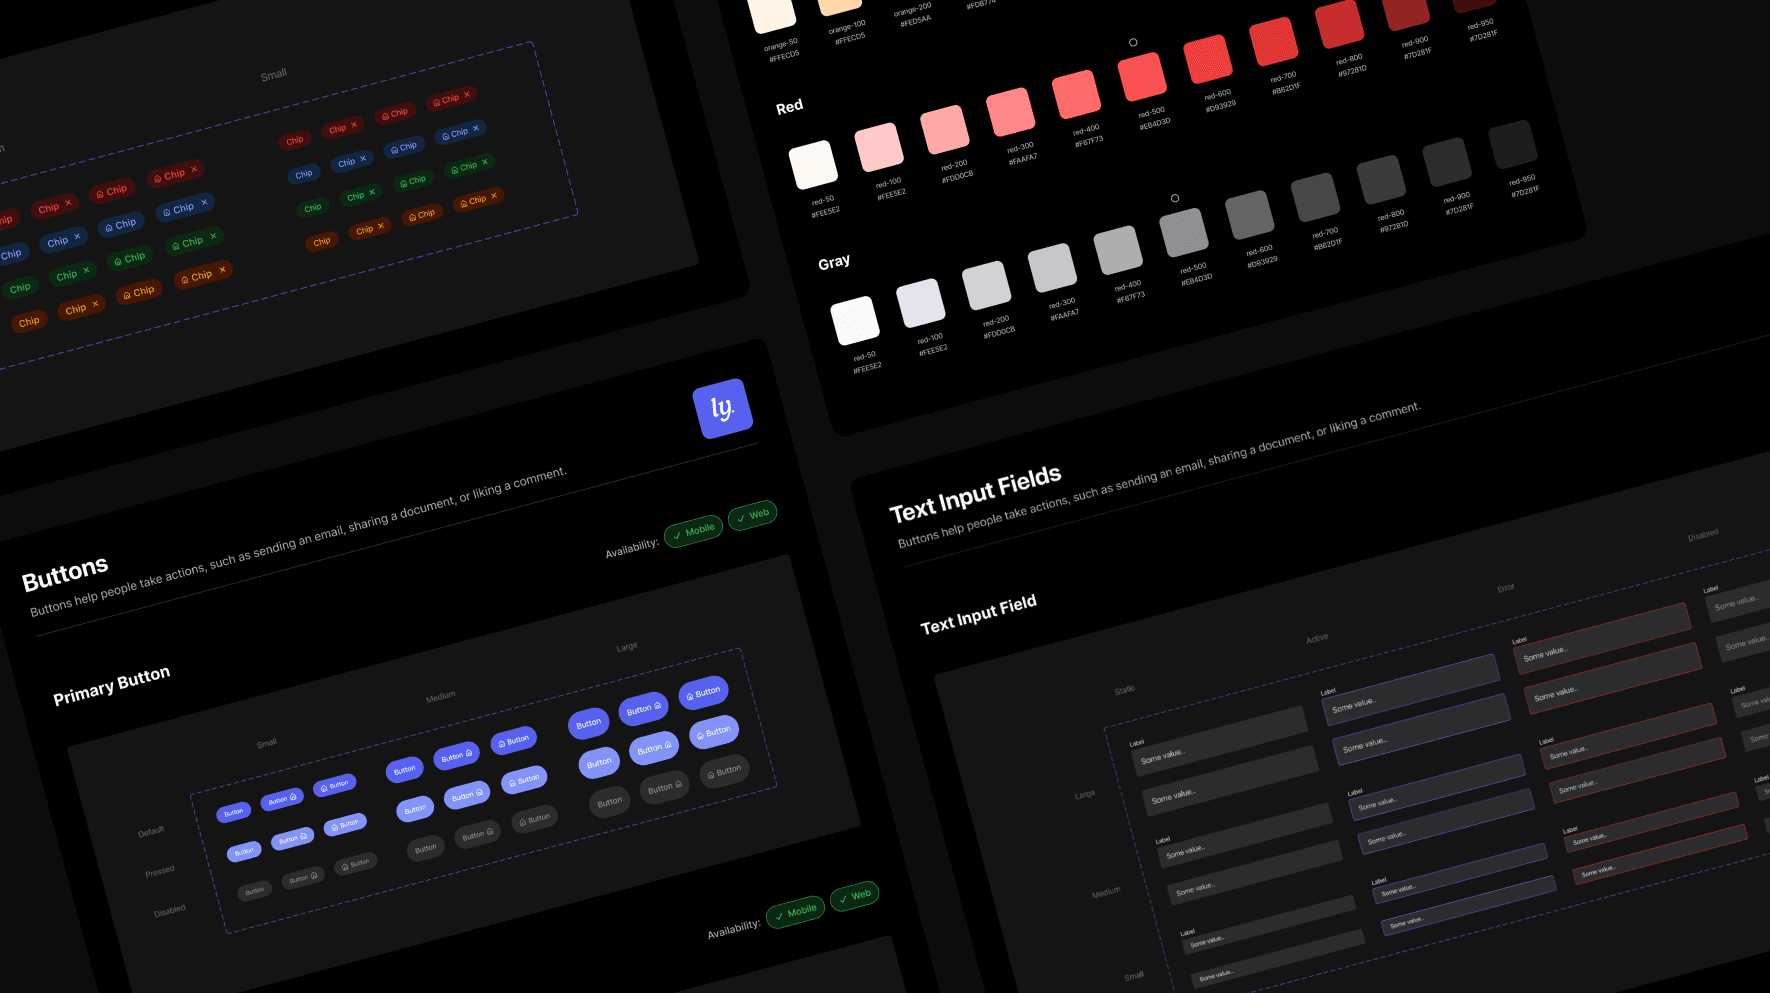Click home icon in Large disabled leading-icon Button

[711, 774]
